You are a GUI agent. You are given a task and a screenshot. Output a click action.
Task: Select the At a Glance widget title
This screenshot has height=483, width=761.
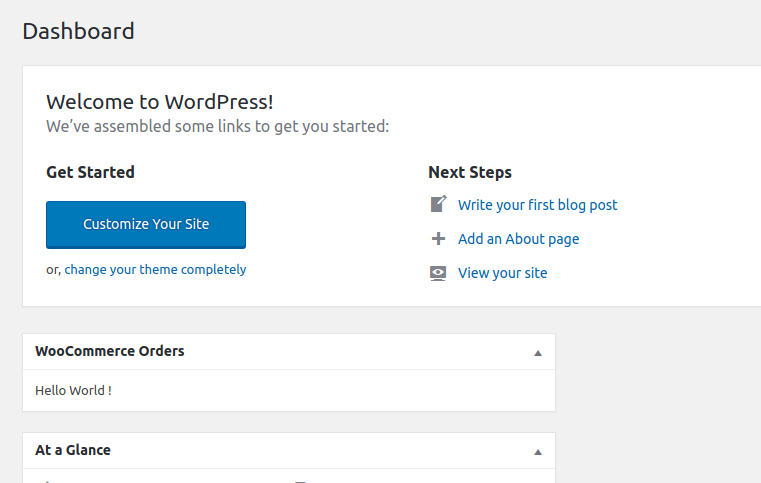[73, 450]
